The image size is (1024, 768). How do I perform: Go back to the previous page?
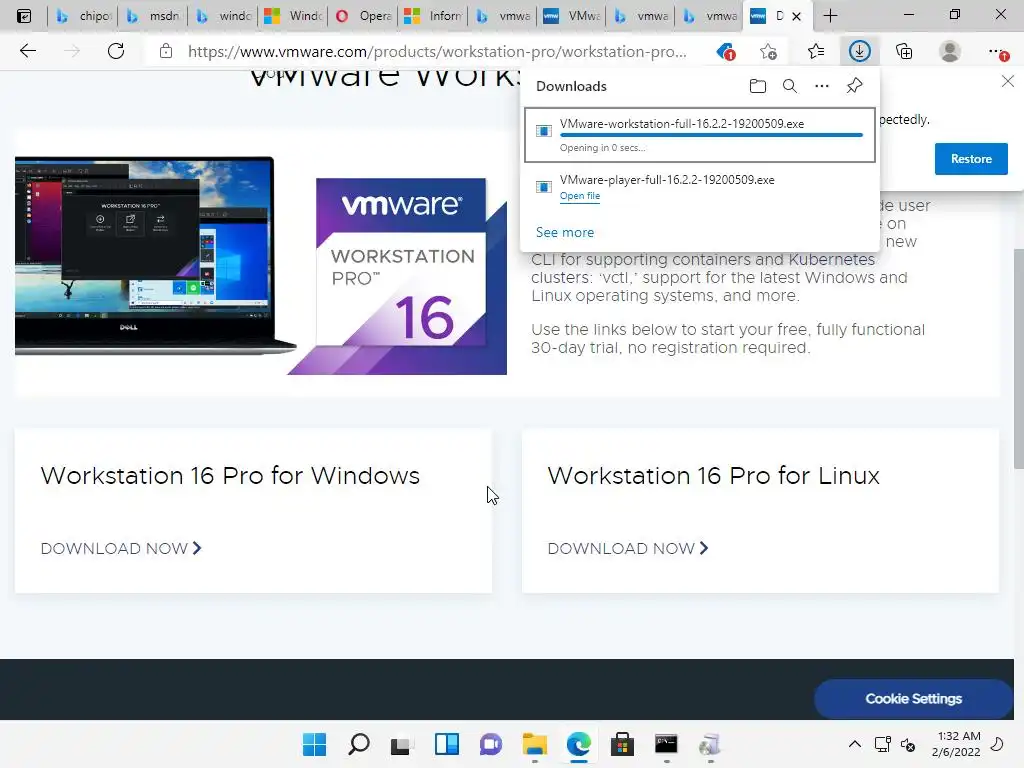(27, 51)
